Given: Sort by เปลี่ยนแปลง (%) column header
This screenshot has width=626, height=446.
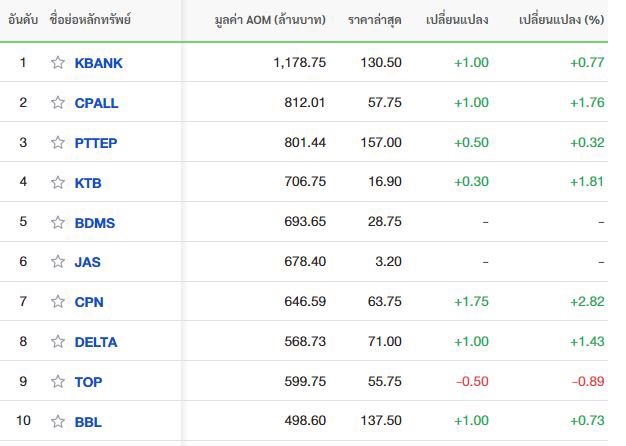Looking at the screenshot, I should click(x=561, y=20).
